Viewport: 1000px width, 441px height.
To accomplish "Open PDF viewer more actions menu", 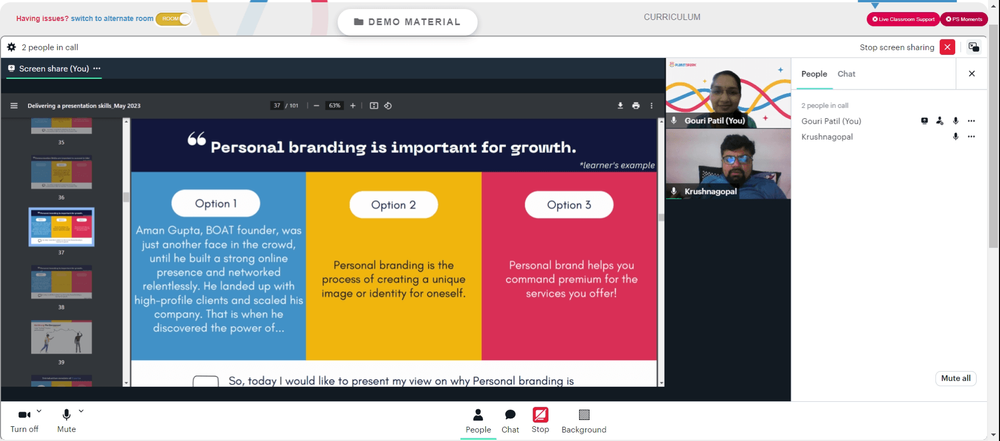I will pyautogui.click(x=651, y=106).
